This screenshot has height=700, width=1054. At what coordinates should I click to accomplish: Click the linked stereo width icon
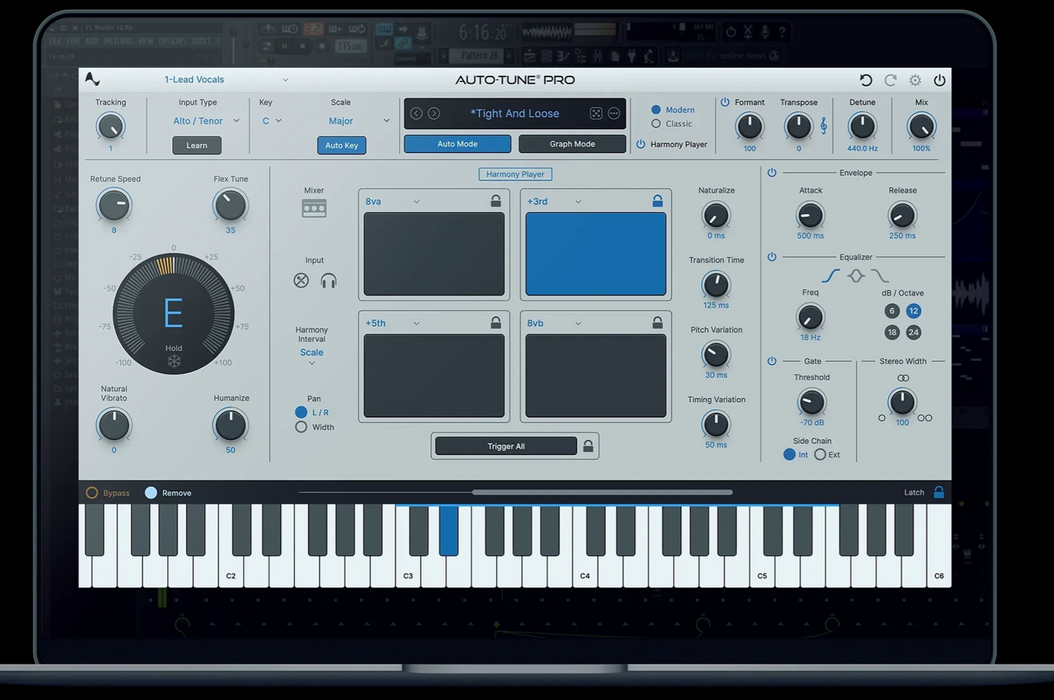coord(903,378)
